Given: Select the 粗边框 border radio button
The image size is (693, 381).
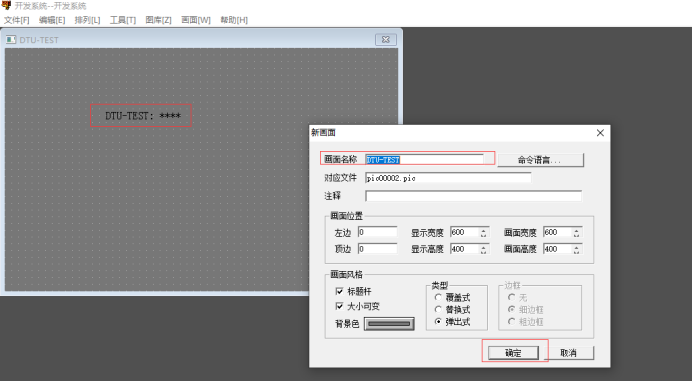Looking at the screenshot, I should click(x=511, y=321).
